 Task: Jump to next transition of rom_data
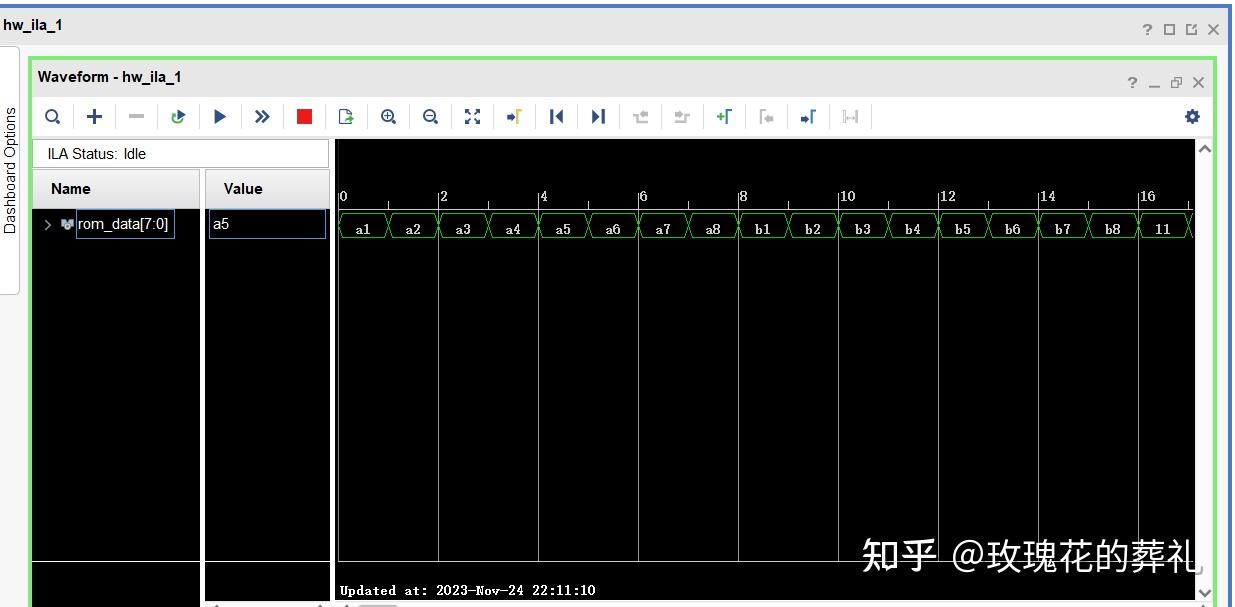(x=598, y=116)
